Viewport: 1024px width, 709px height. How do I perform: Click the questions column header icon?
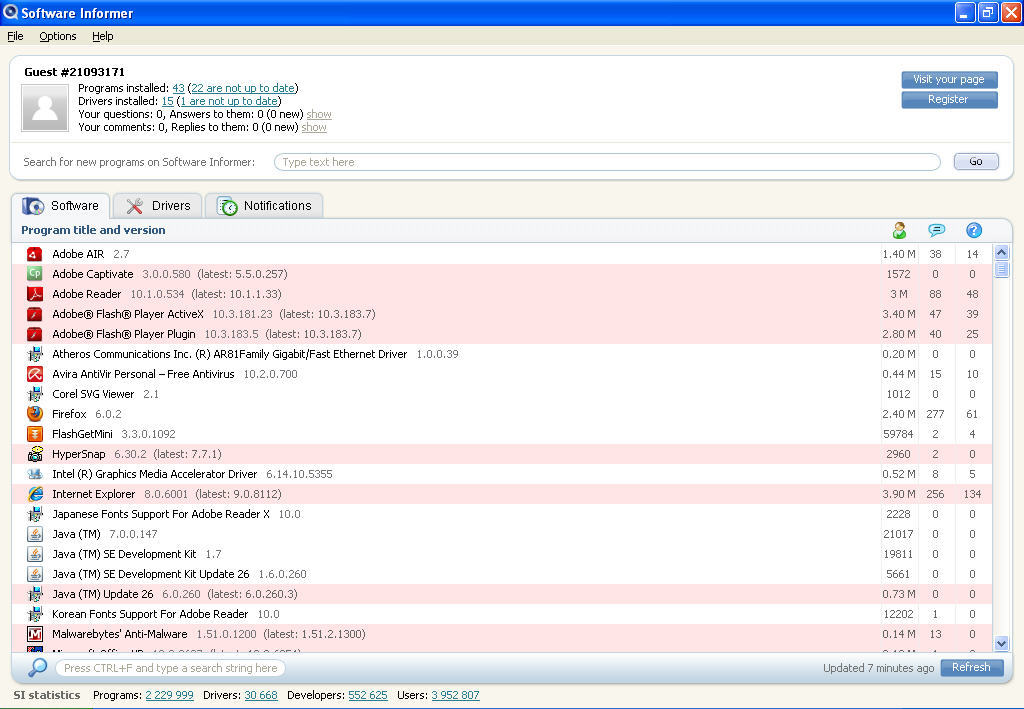(x=973, y=230)
